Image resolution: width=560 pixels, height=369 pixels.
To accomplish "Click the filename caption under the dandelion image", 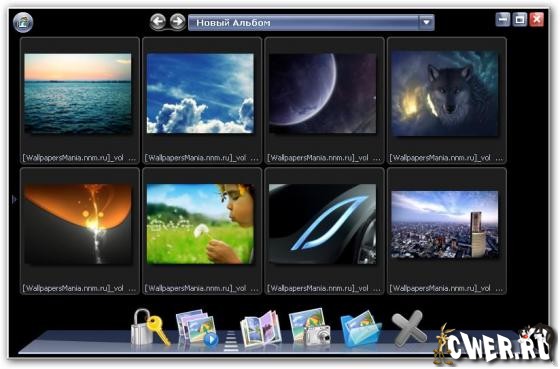I will click(201, 288).
